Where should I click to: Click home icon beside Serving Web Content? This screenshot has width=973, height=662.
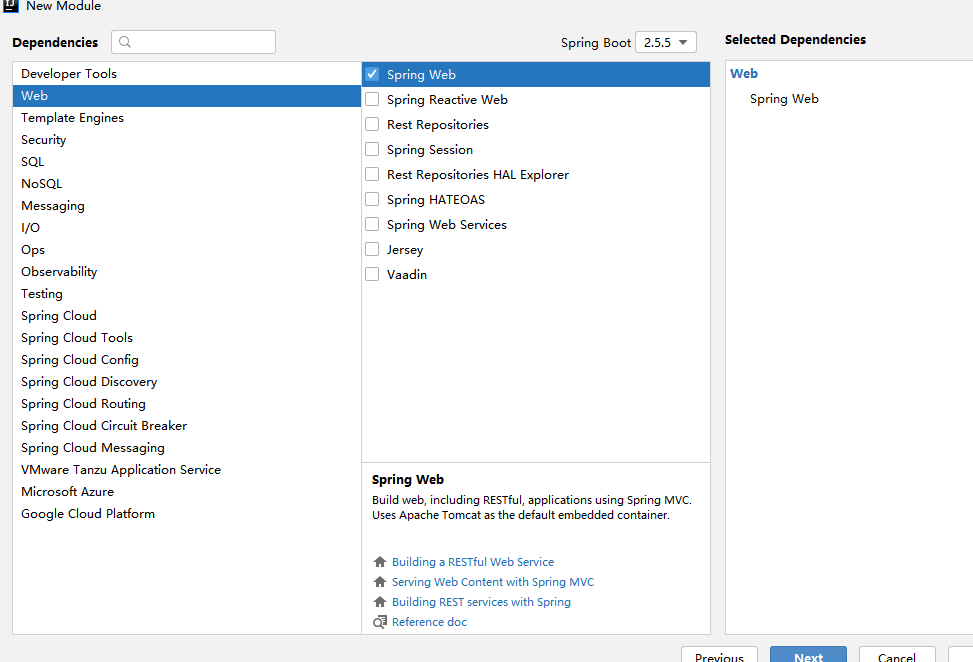(x=379, y=582)
